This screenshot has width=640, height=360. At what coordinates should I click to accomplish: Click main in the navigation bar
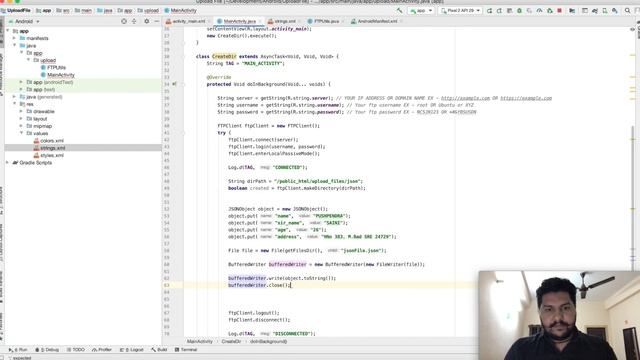point(86,11)
